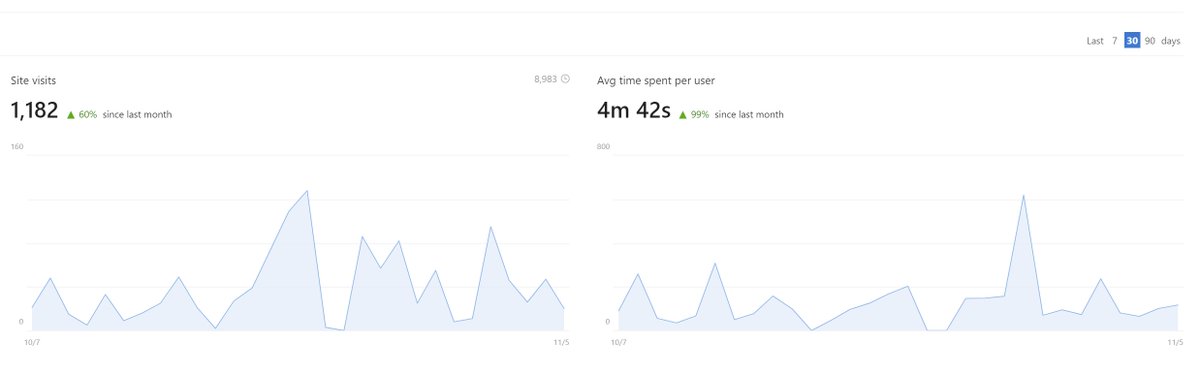Click the clock icon next to 8,983
Viewport: 1200px width, 374px height.
(x=565, y=78)
